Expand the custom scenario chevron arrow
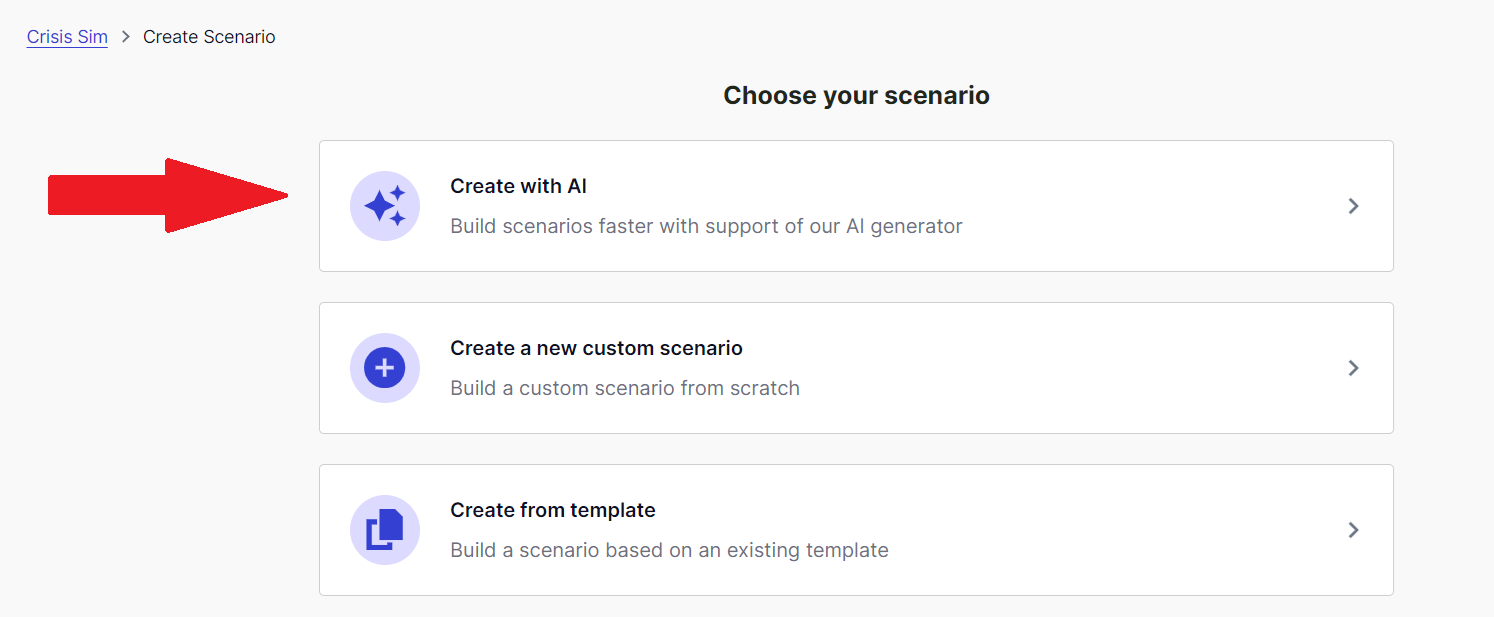1494x617 pixels. pos(1353,368)
